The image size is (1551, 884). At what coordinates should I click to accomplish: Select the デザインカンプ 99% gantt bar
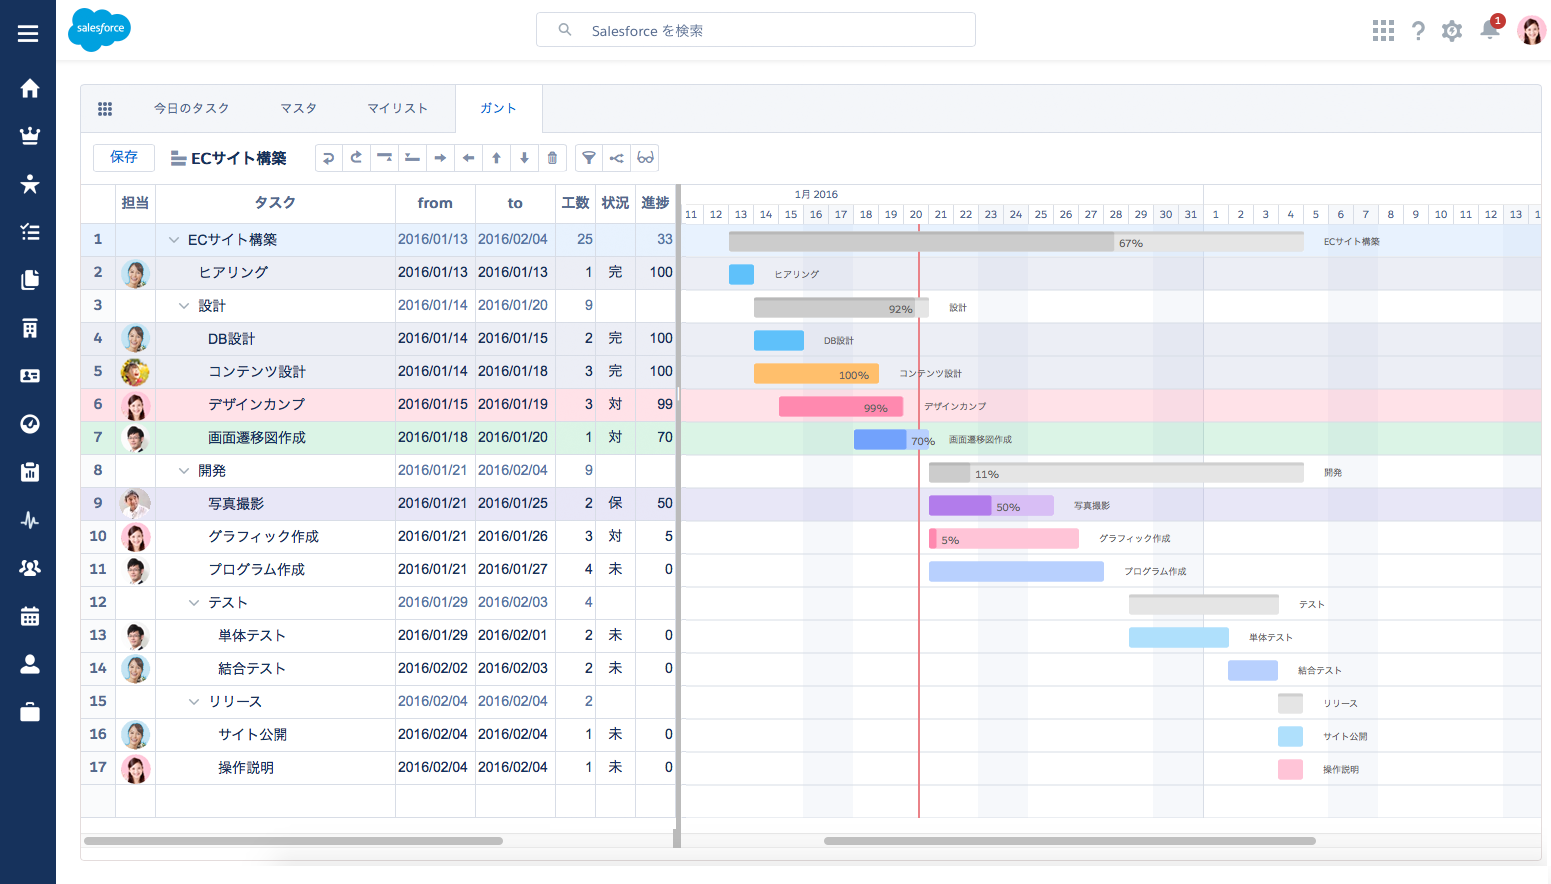(841, 406)
